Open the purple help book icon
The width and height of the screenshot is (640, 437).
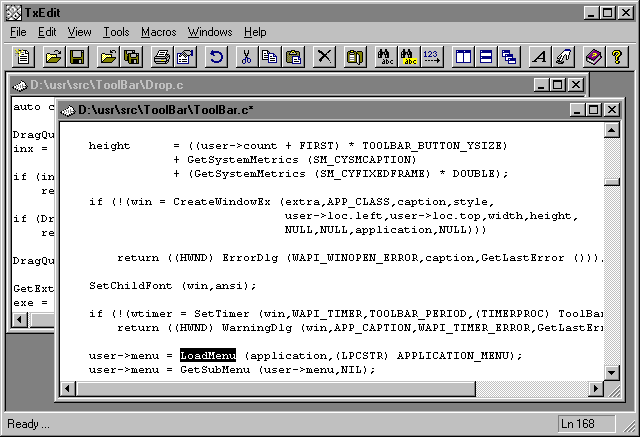[594, 57]
